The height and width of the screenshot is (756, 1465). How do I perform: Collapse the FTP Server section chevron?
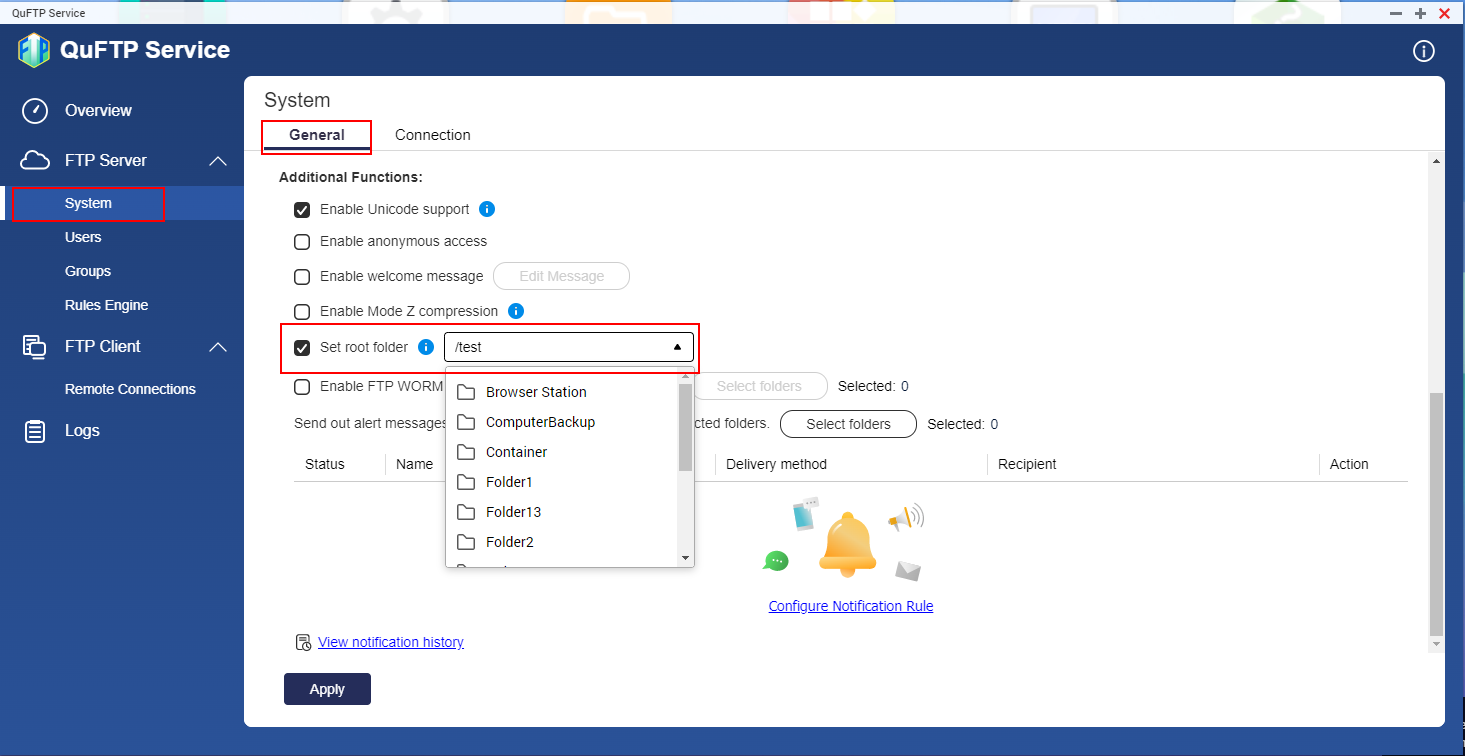coord(218,161)
